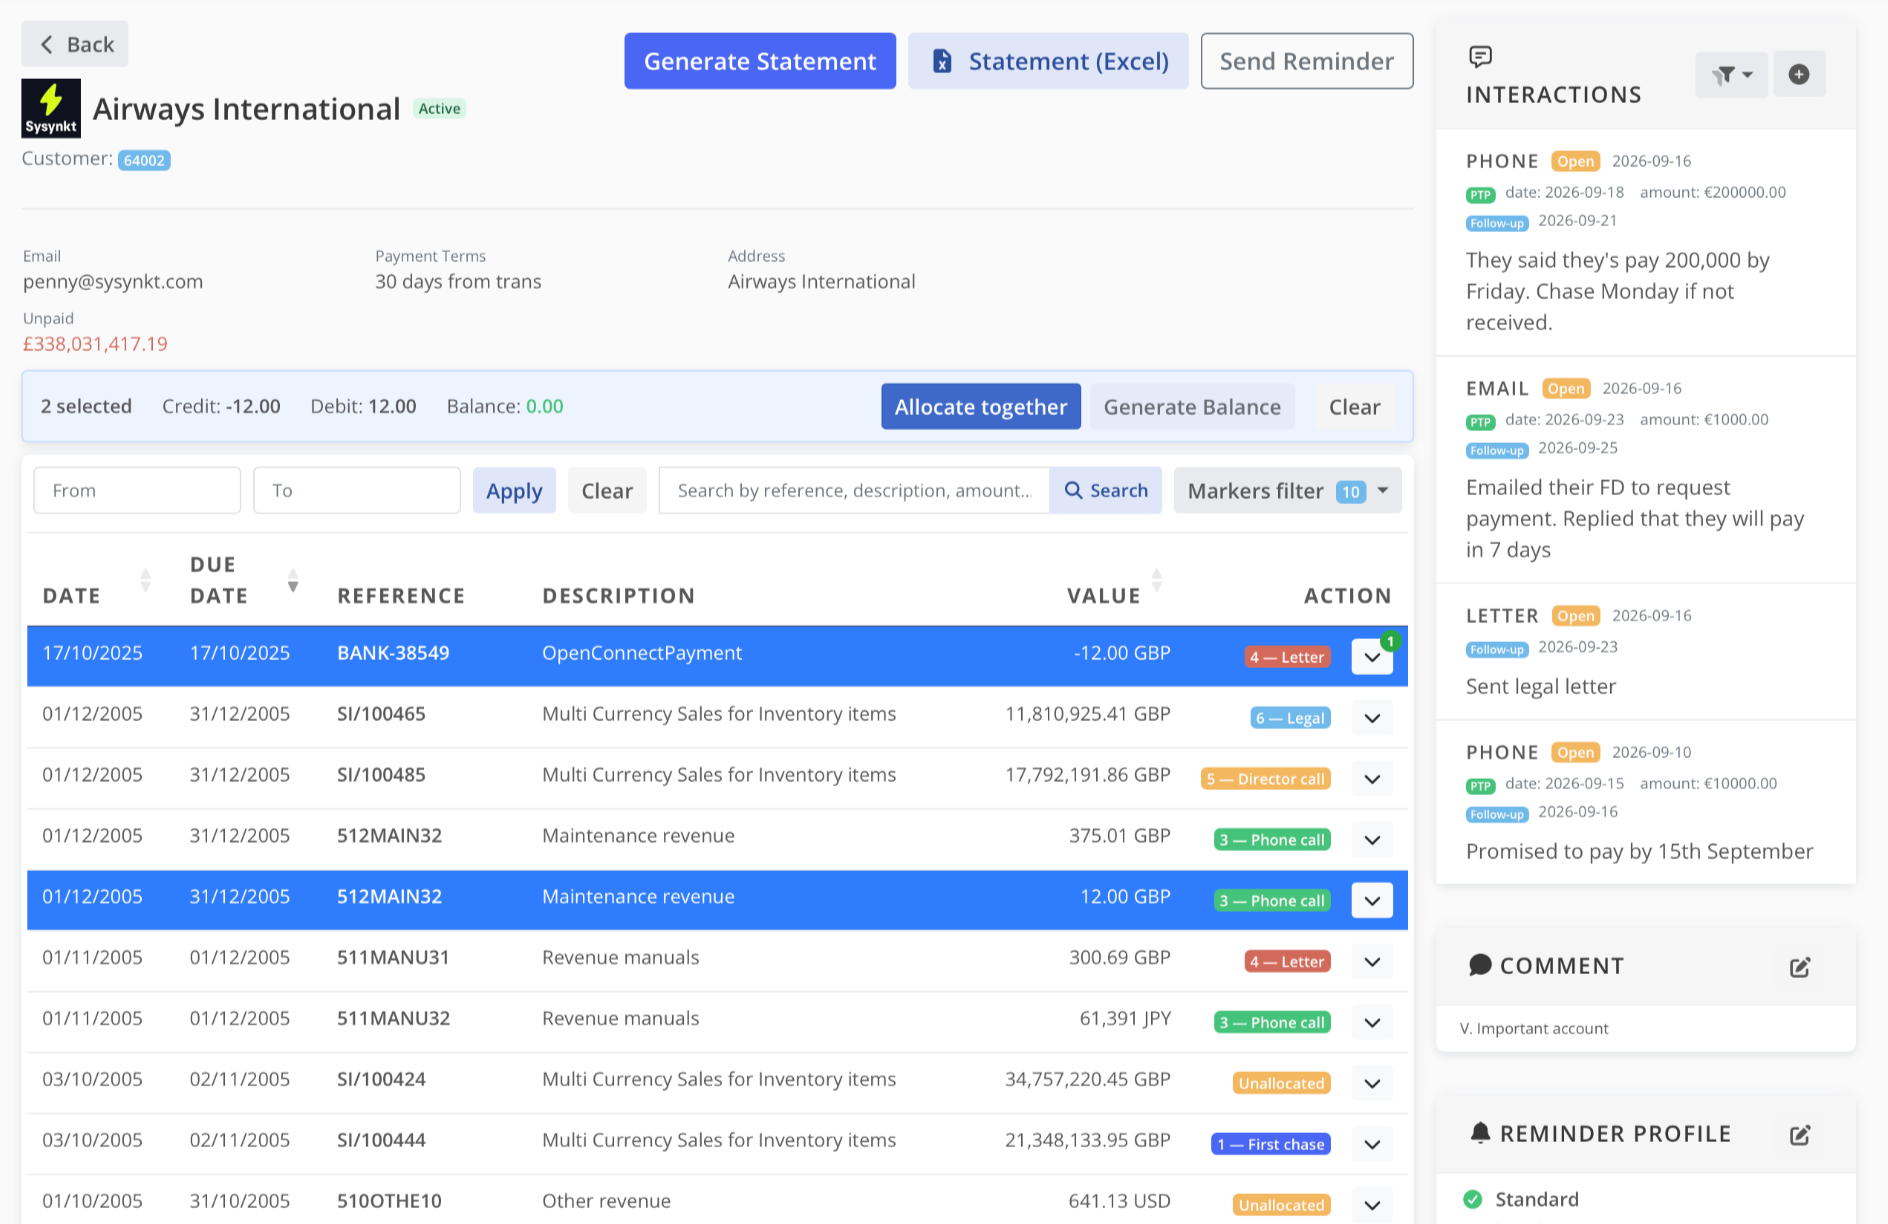1888x1224 pixels.
Task: Click Generate Statement button
Action: 760,61
